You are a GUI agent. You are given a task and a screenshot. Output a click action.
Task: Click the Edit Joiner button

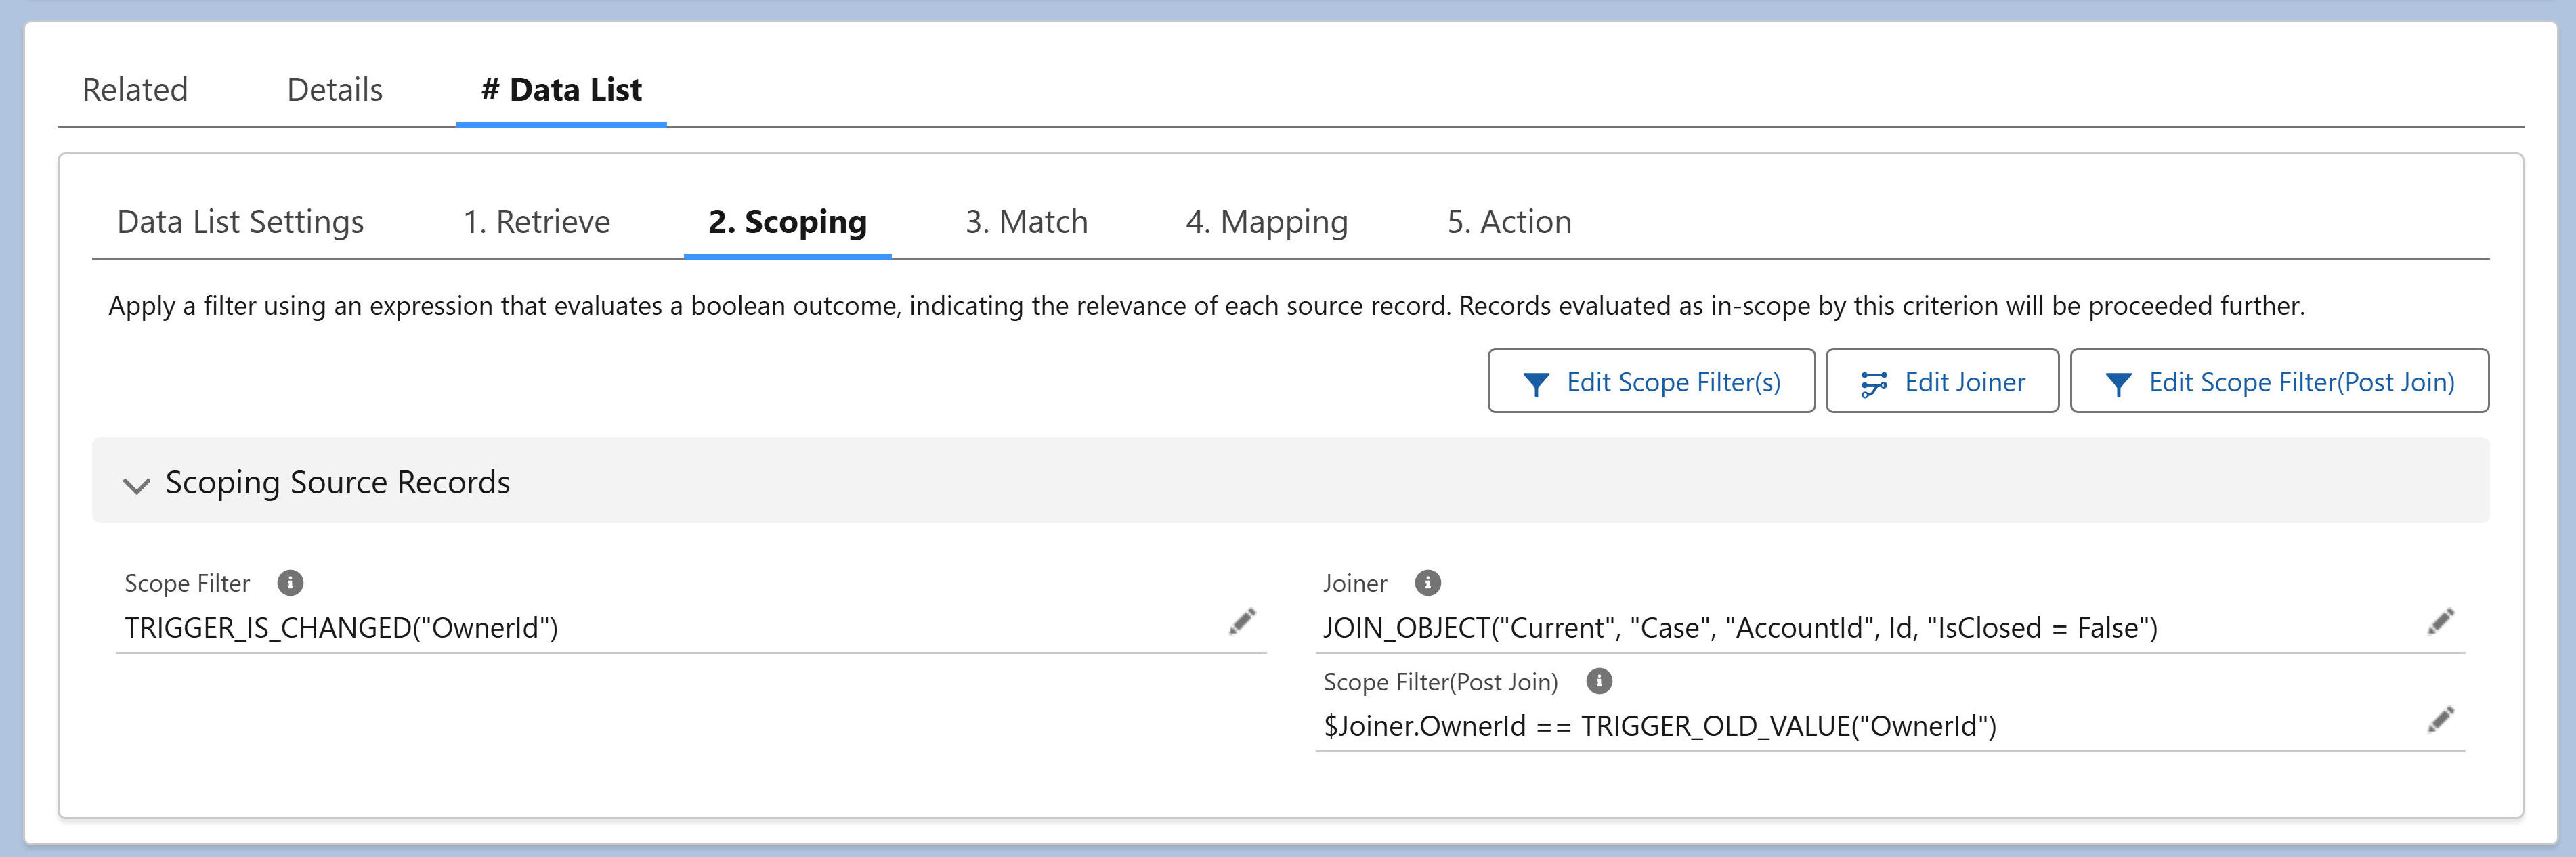click(1942, 381)
